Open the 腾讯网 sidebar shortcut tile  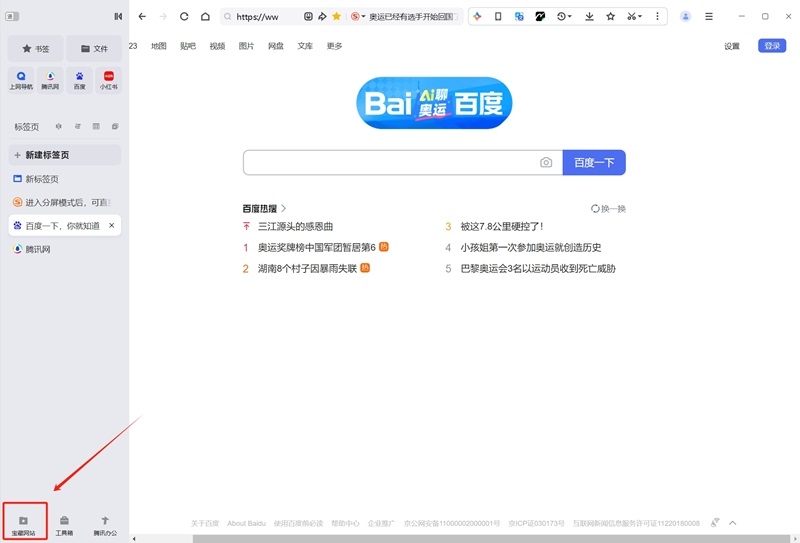(x=50, y=80)
